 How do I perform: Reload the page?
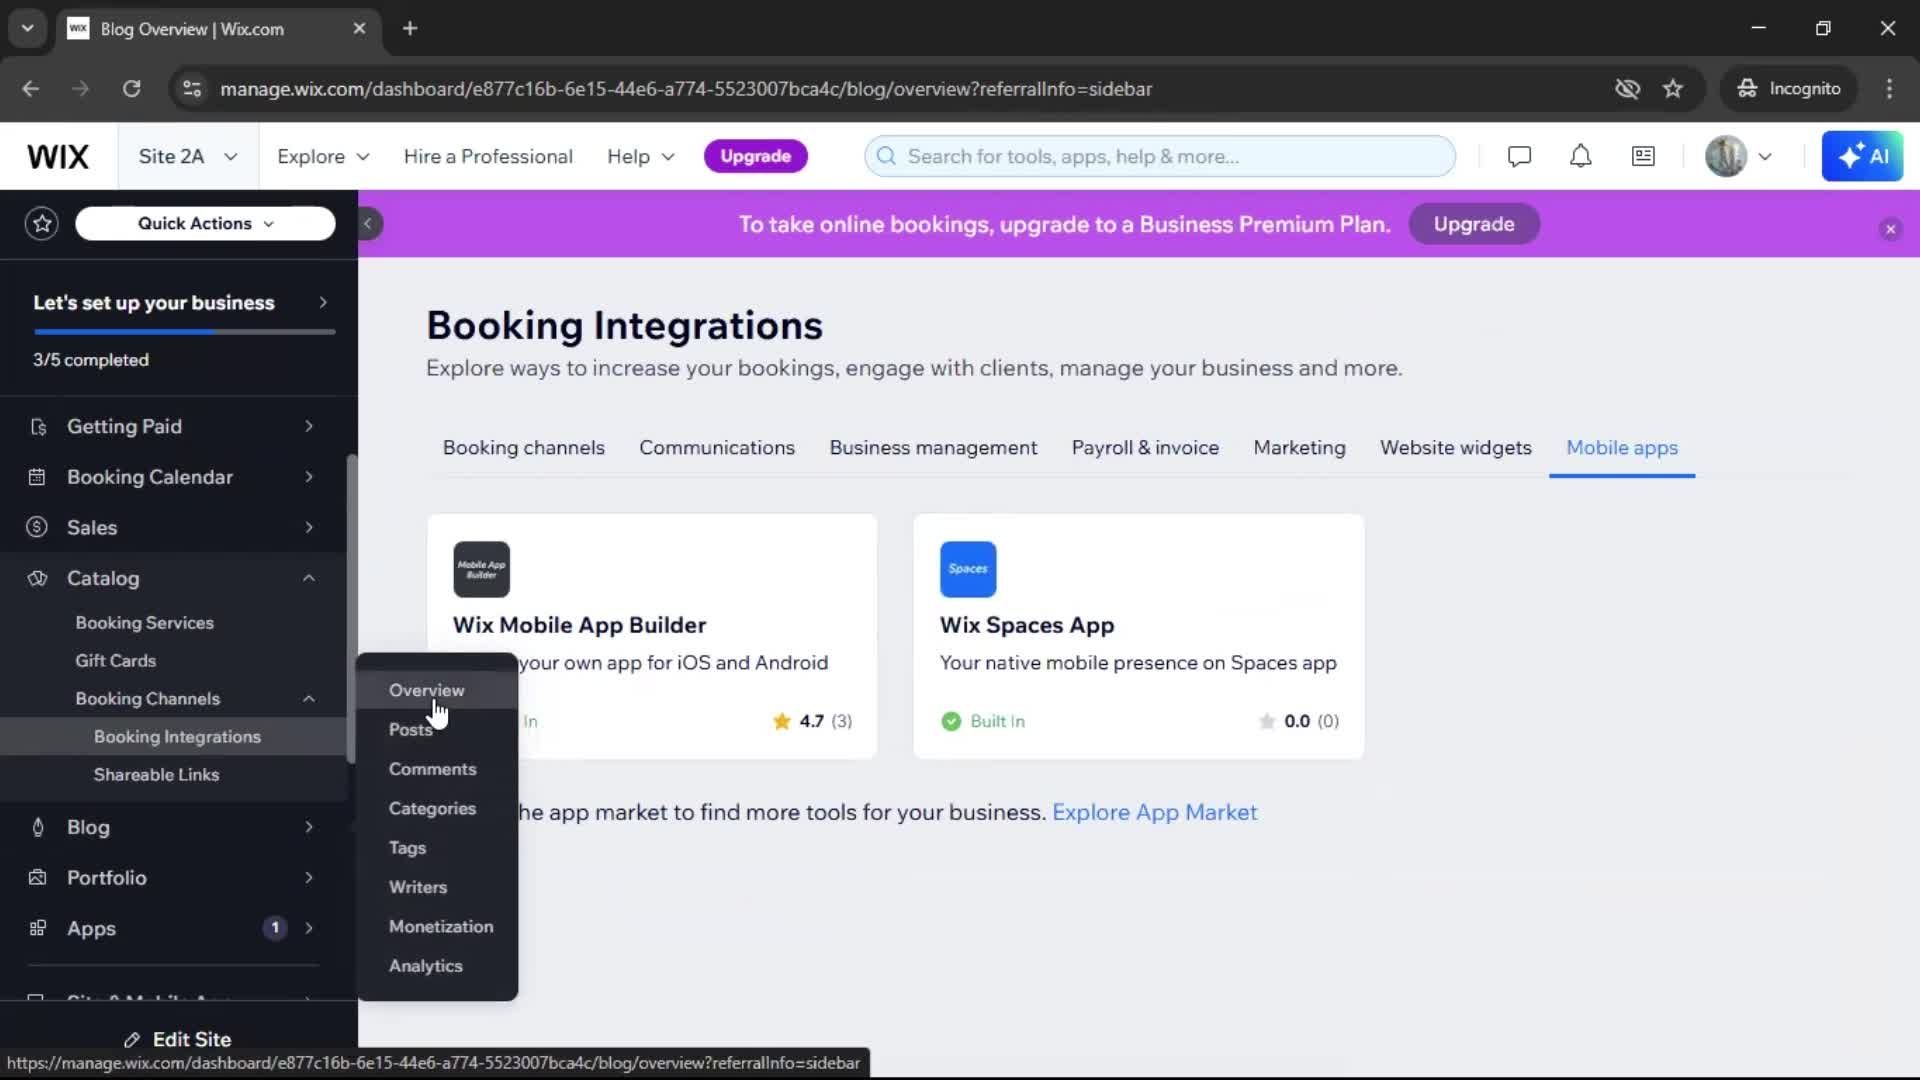(131, 89)
